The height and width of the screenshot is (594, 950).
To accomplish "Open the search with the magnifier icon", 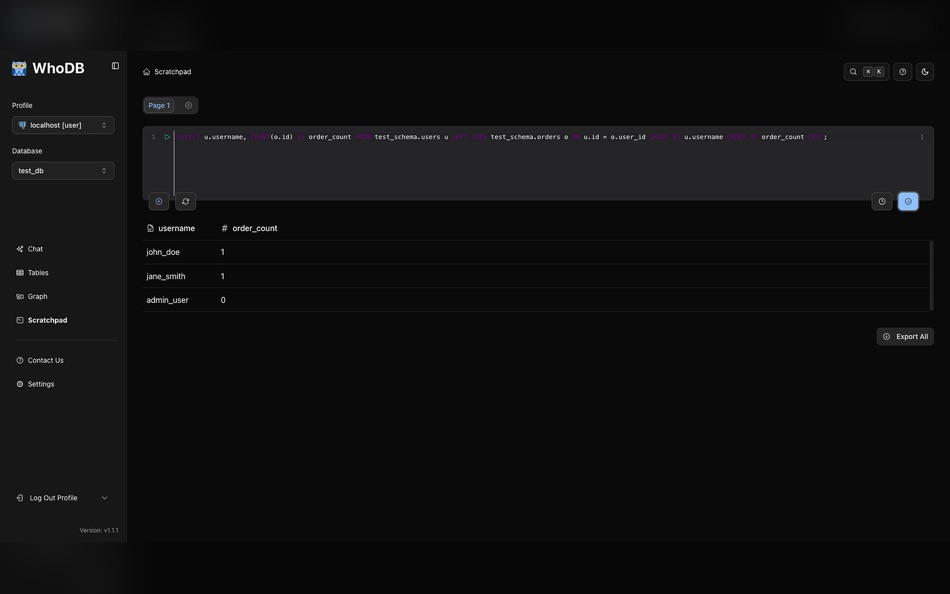I will [x=851, y=69].
